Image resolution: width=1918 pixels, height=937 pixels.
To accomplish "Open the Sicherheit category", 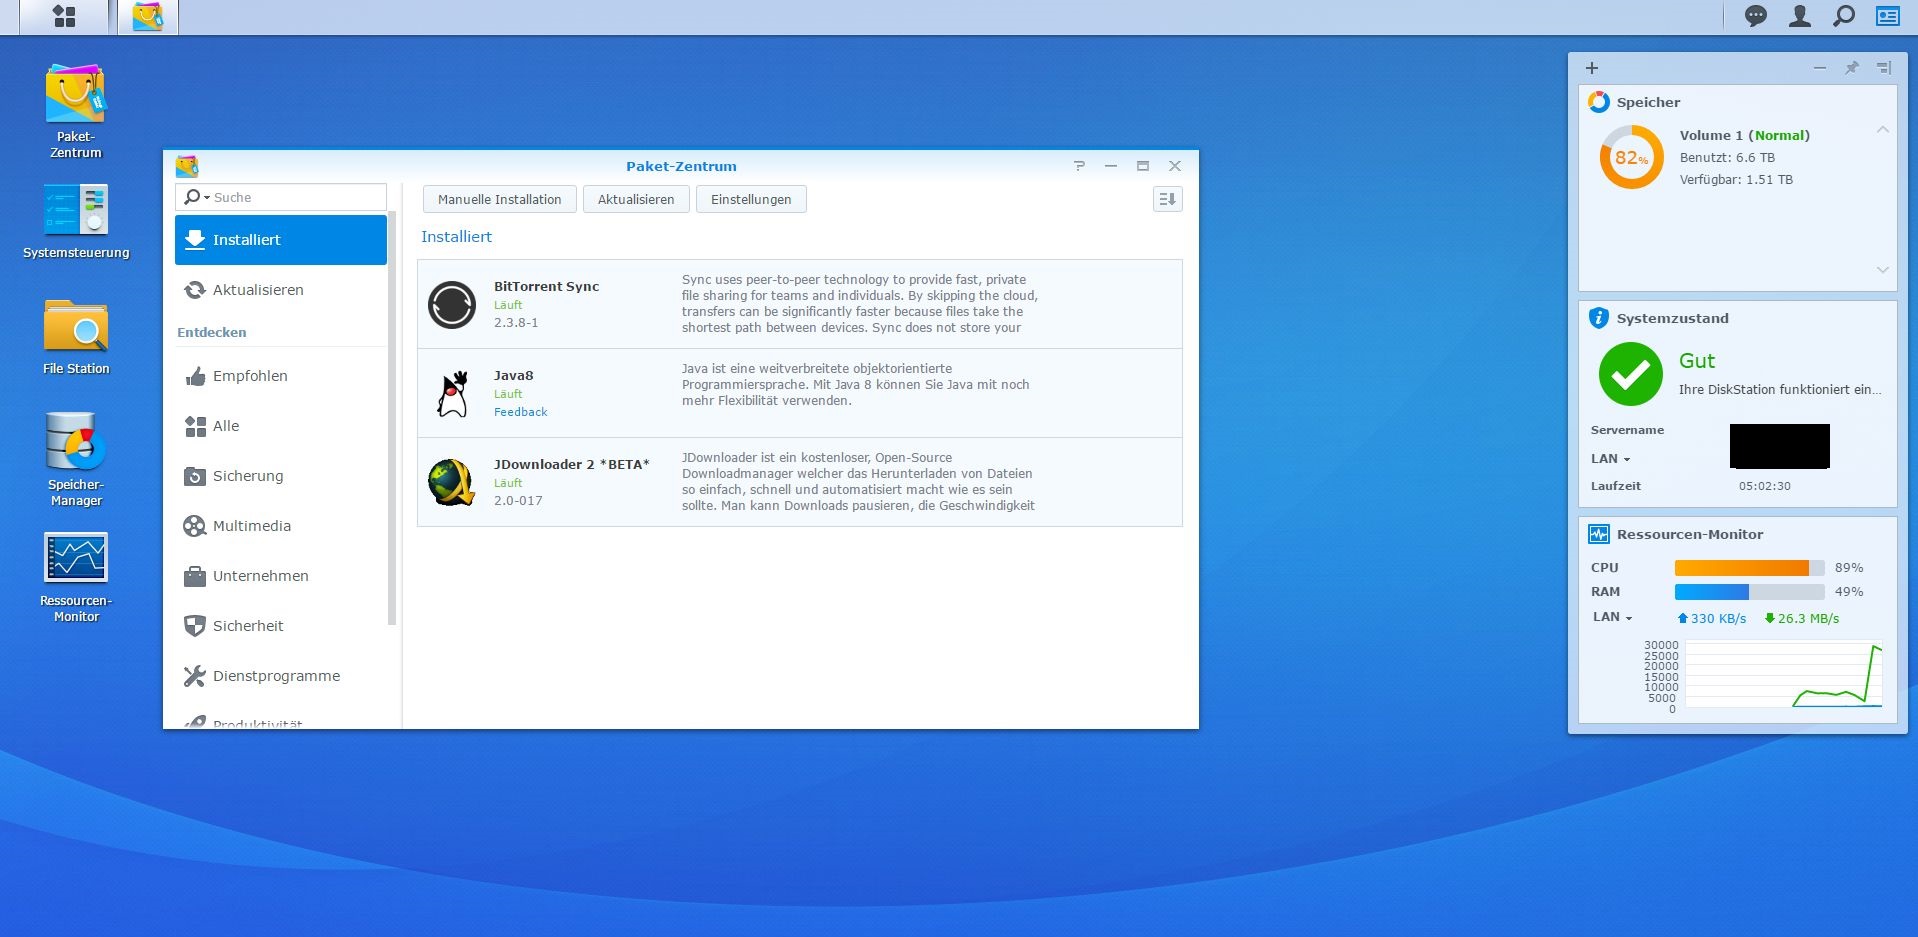I will 281,626.
